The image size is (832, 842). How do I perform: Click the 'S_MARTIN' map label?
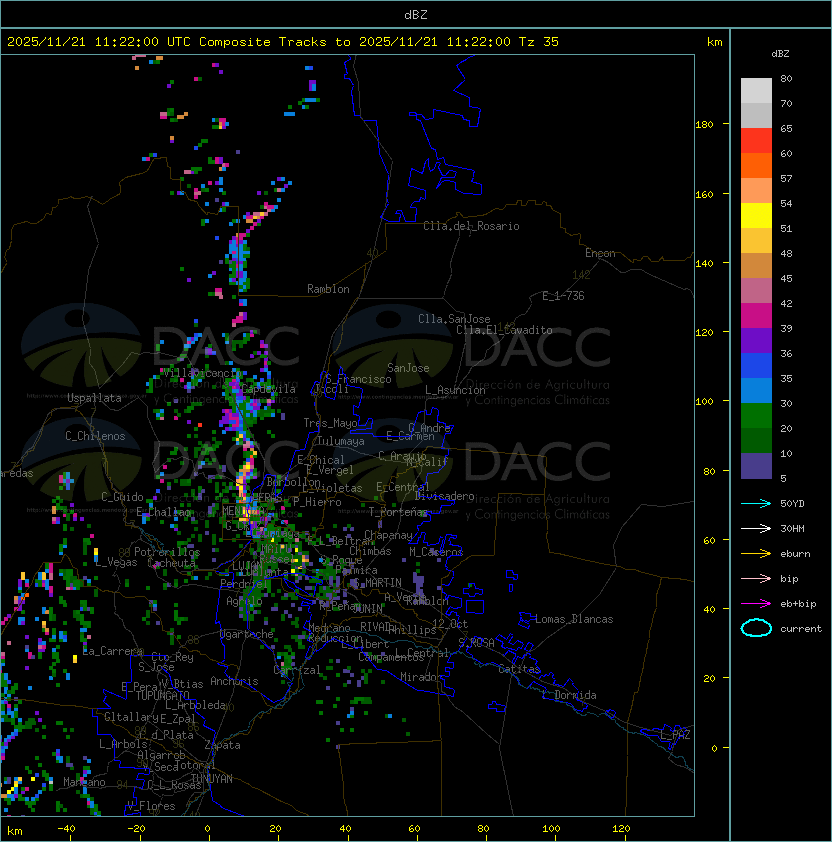[x=377, y=583]
